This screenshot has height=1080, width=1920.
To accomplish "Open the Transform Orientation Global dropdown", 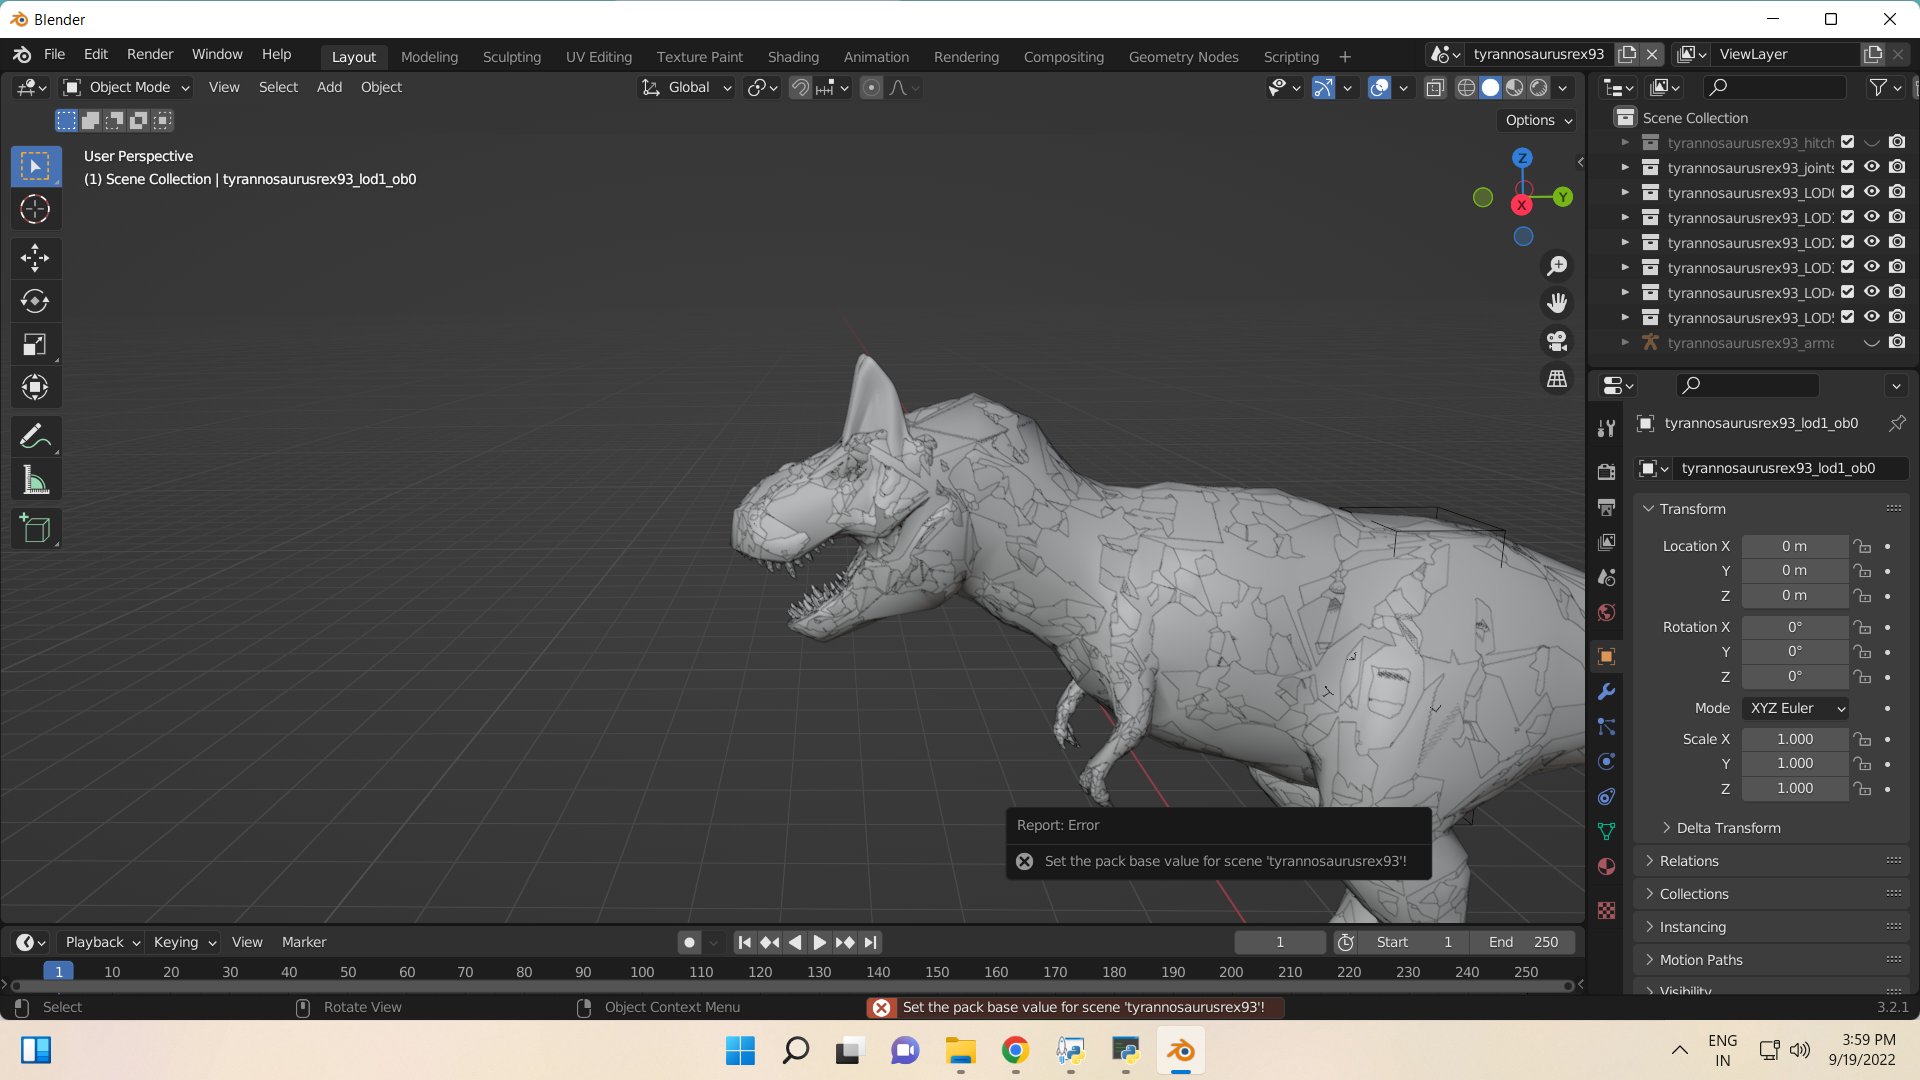I will pyautogui.click(x=686, y=87).
